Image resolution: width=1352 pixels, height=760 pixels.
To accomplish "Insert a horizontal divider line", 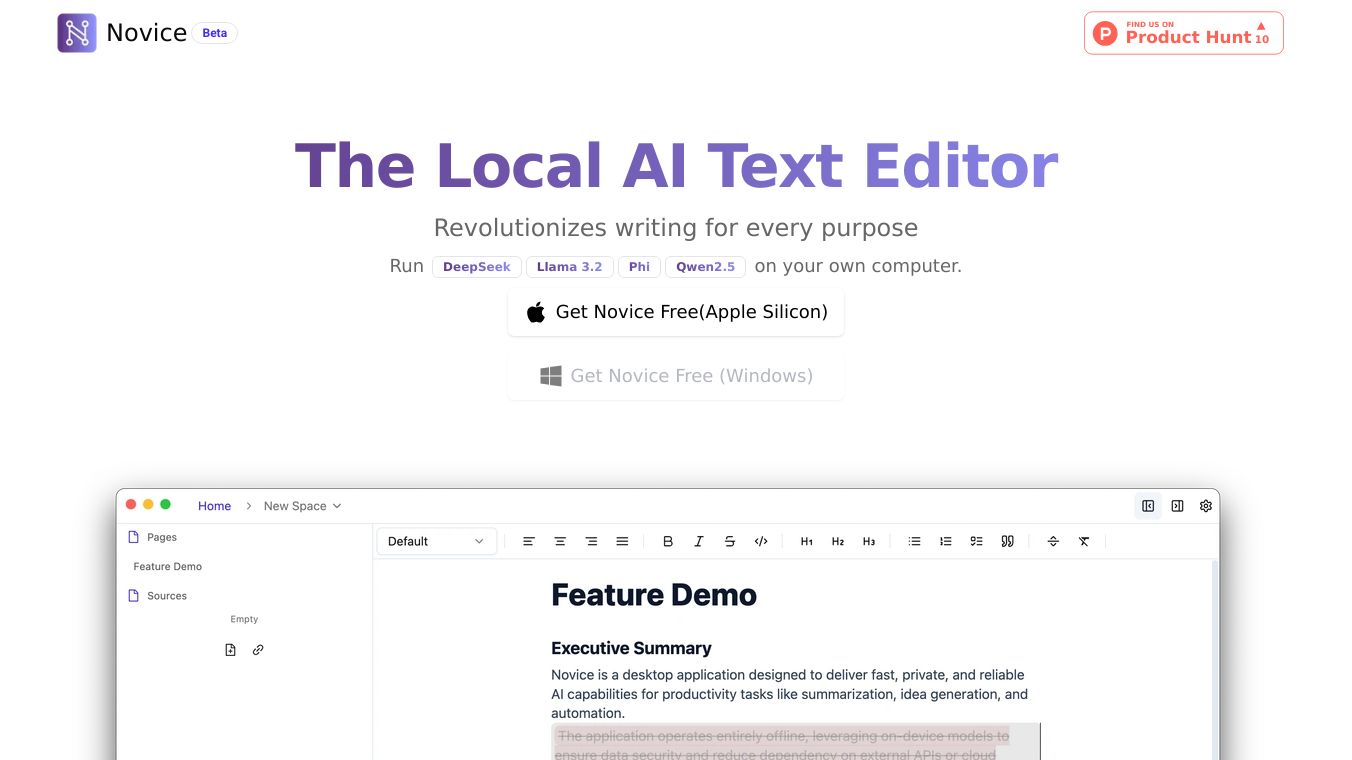I will coord(1053,541).
